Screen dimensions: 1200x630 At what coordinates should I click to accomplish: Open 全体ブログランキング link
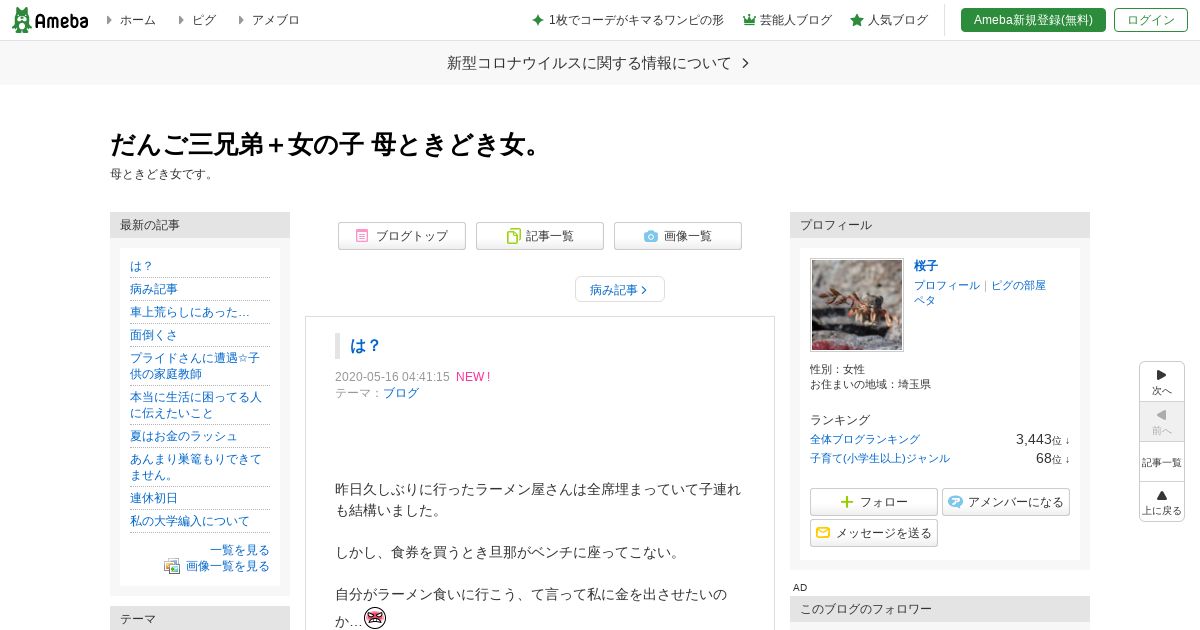[x=865, y=439]
